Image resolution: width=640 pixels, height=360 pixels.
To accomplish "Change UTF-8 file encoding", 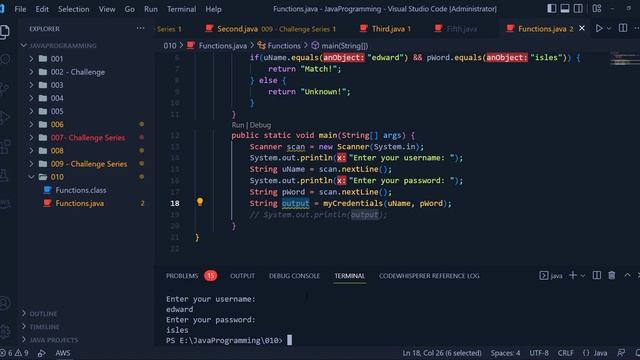I will (539, 353).
